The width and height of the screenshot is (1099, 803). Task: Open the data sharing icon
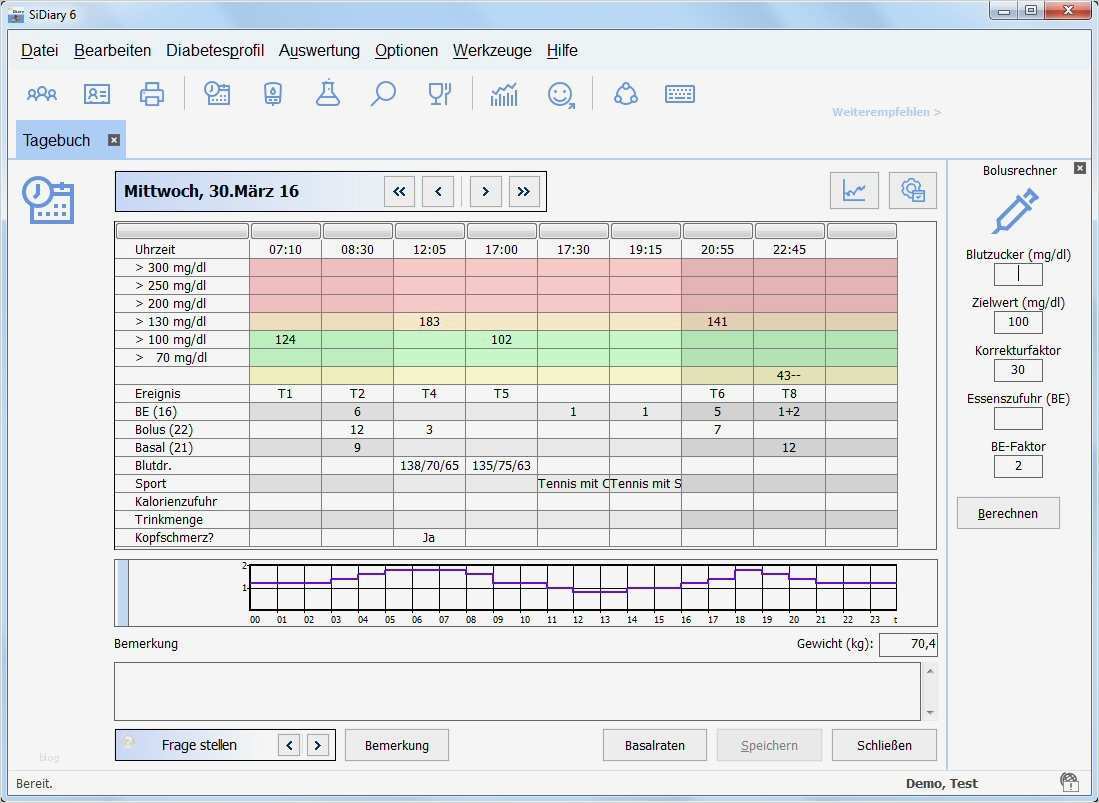(625, 93)
